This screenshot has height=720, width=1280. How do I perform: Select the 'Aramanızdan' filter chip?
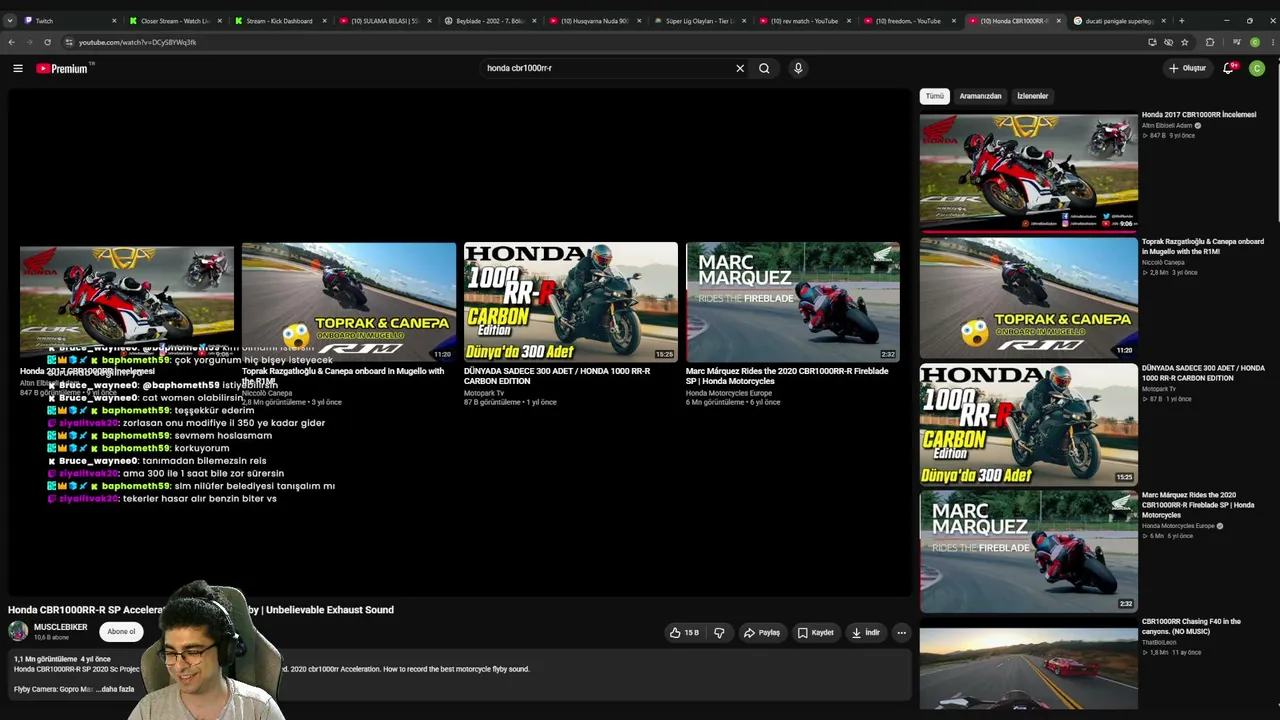pos(980,96)
